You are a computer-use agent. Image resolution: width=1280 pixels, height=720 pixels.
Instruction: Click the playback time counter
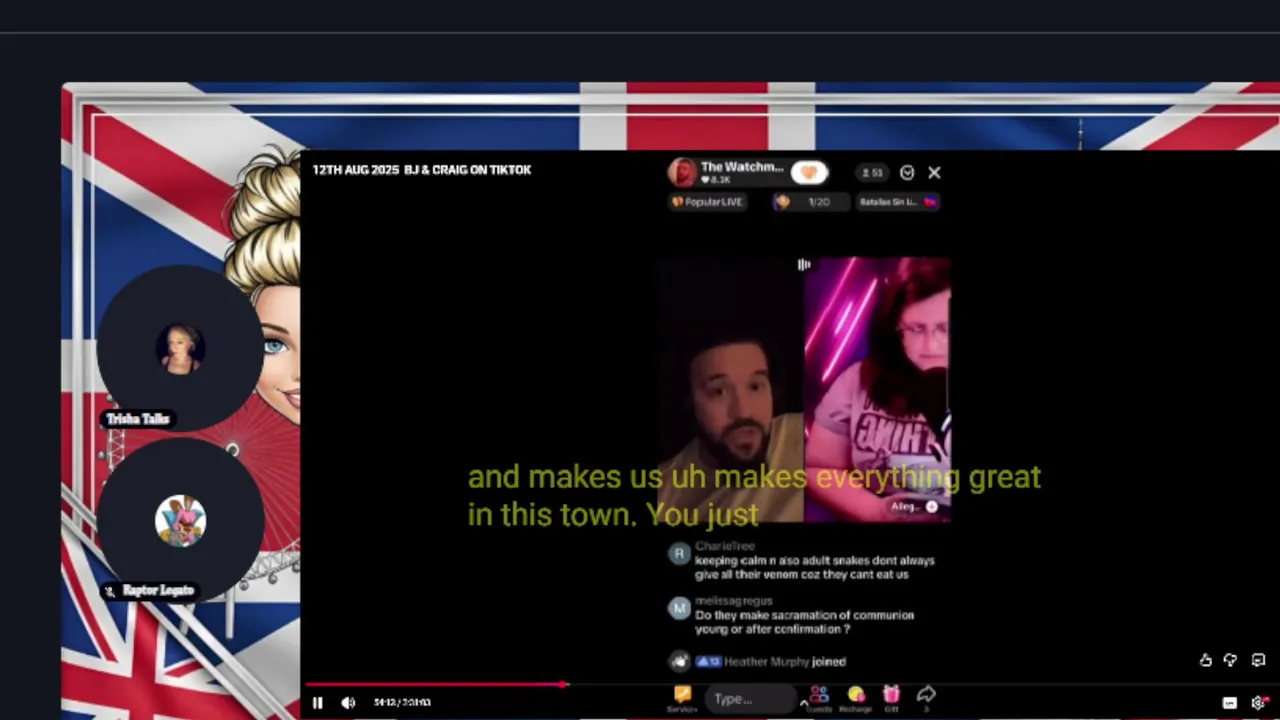click(x=402, y=703)
